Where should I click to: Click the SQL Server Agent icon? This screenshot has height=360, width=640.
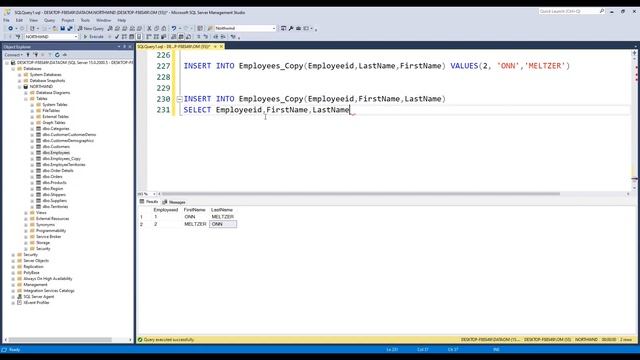[x=19, y=297]
